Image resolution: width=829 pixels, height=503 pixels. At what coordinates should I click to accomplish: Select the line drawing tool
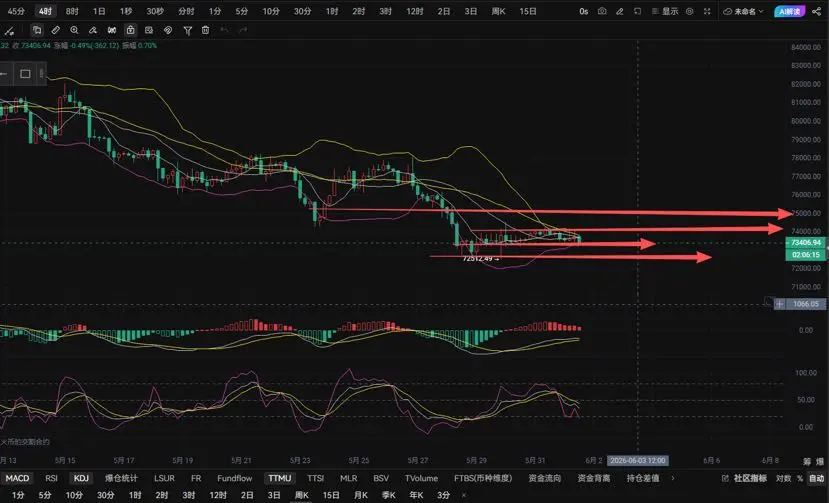pos(9,31)
